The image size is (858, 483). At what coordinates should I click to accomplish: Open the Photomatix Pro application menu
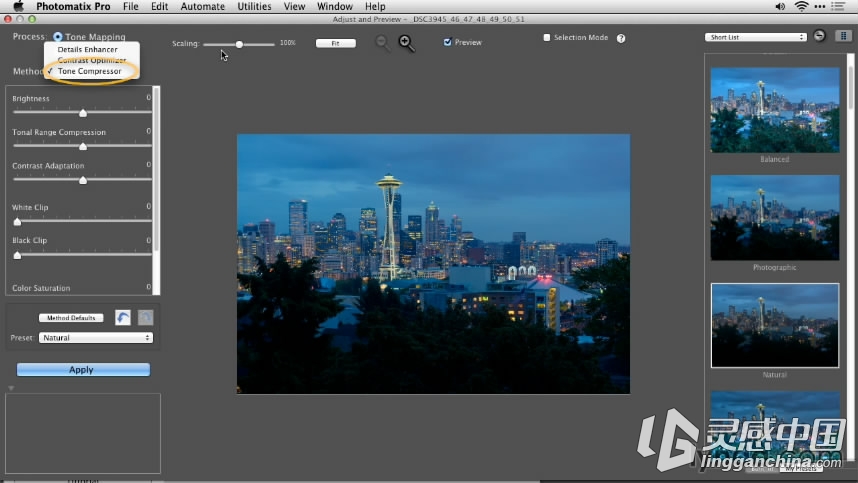(x=73, y=7)
